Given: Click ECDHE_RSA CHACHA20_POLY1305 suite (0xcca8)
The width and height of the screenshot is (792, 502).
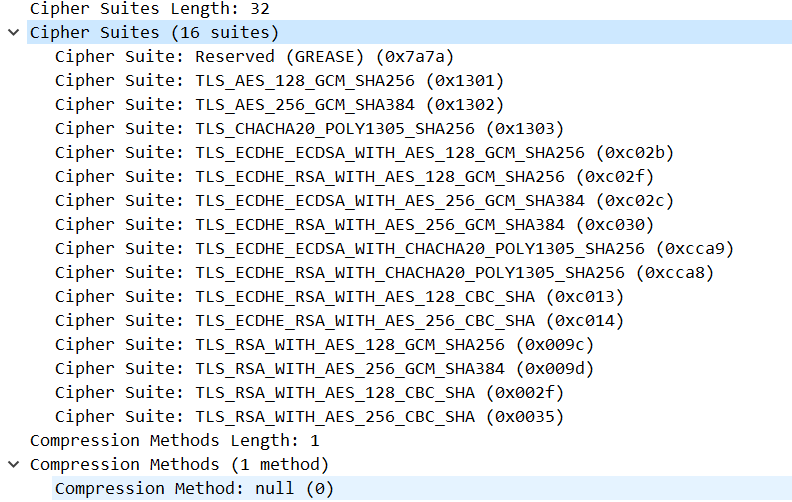Looking at the screenshot, I should tap(384, 272).
